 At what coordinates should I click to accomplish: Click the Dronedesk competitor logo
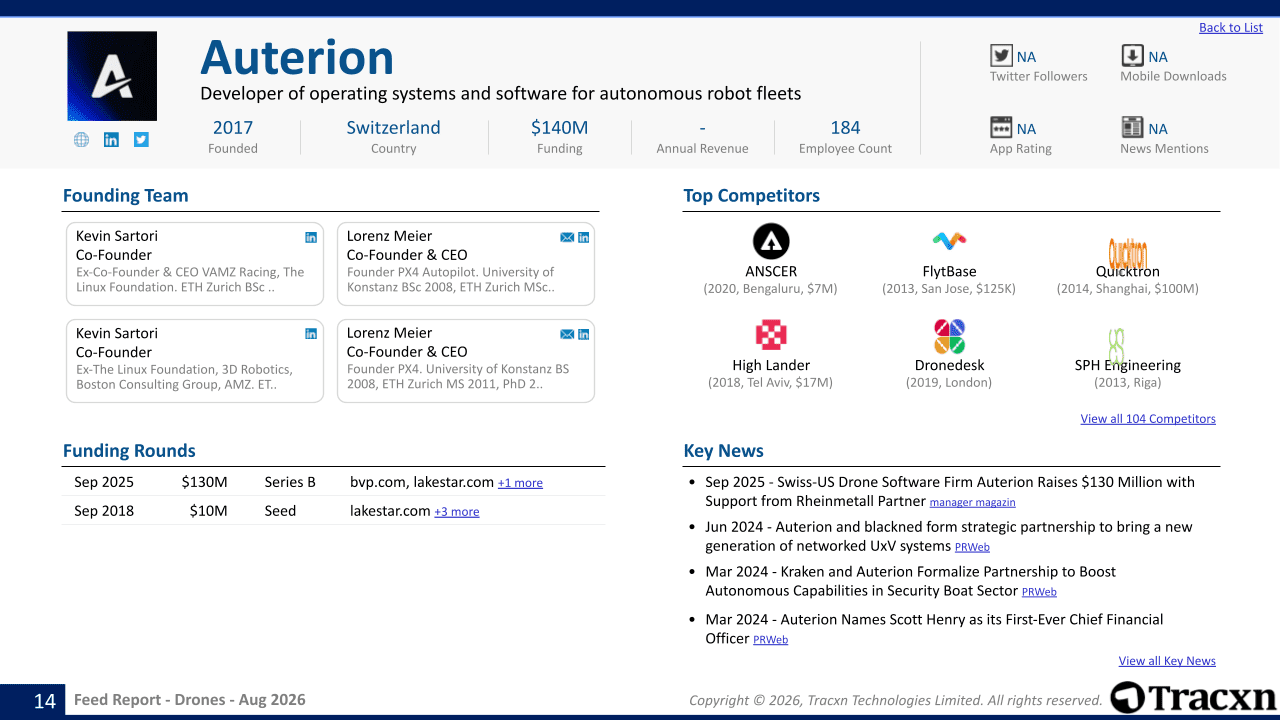coord(949,337)
